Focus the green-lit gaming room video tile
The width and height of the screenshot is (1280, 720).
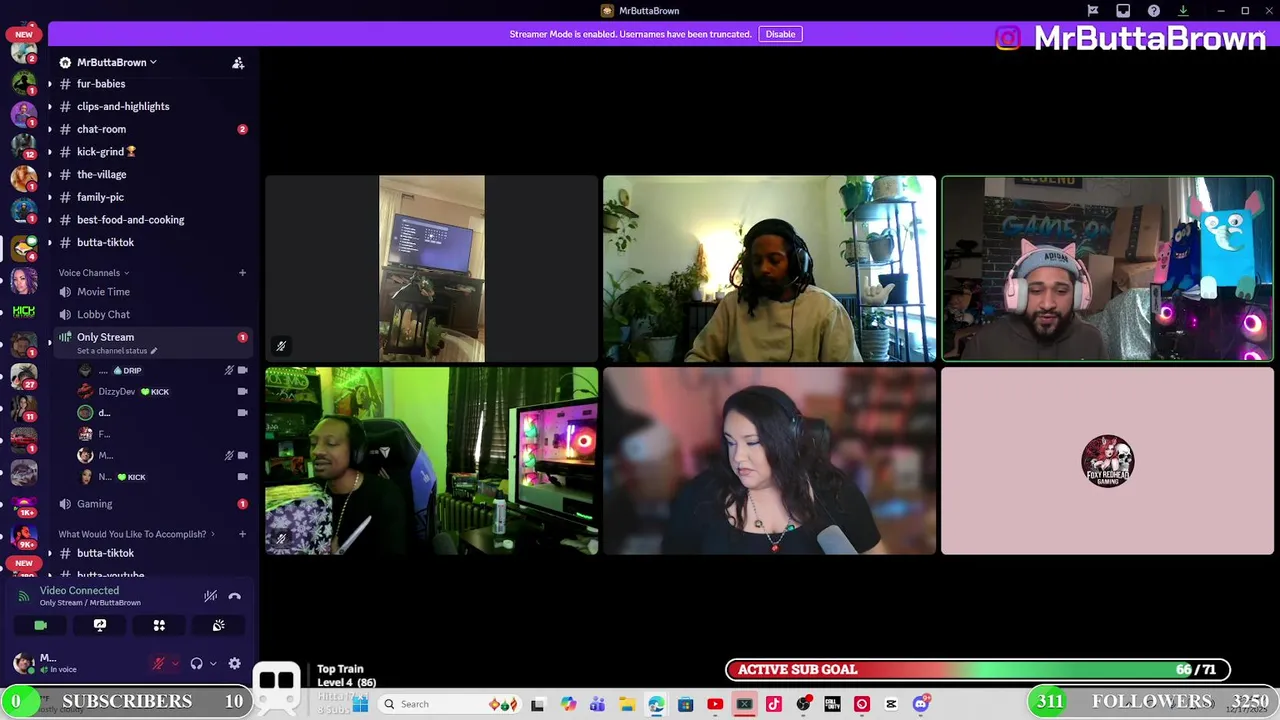pos(432,461)
